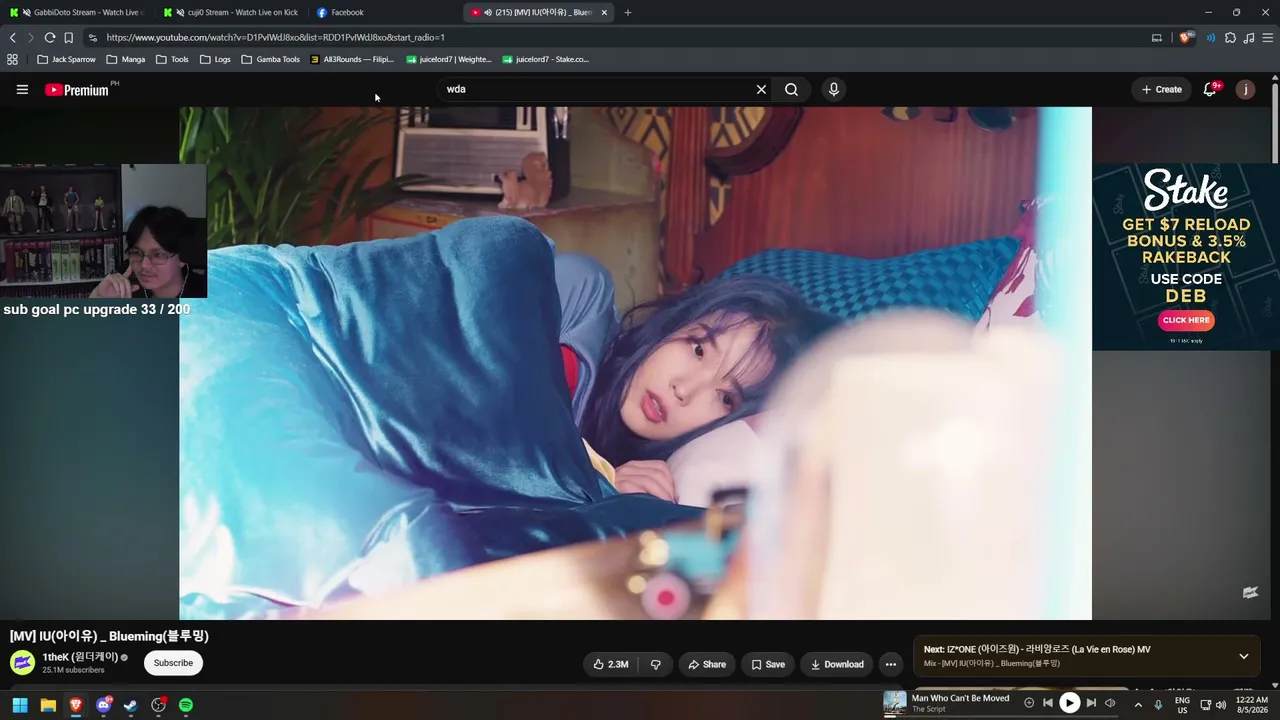Open Spotify from the taskbar
The width and height of the screenshot is (1280, 720).
tap(186, 705)
